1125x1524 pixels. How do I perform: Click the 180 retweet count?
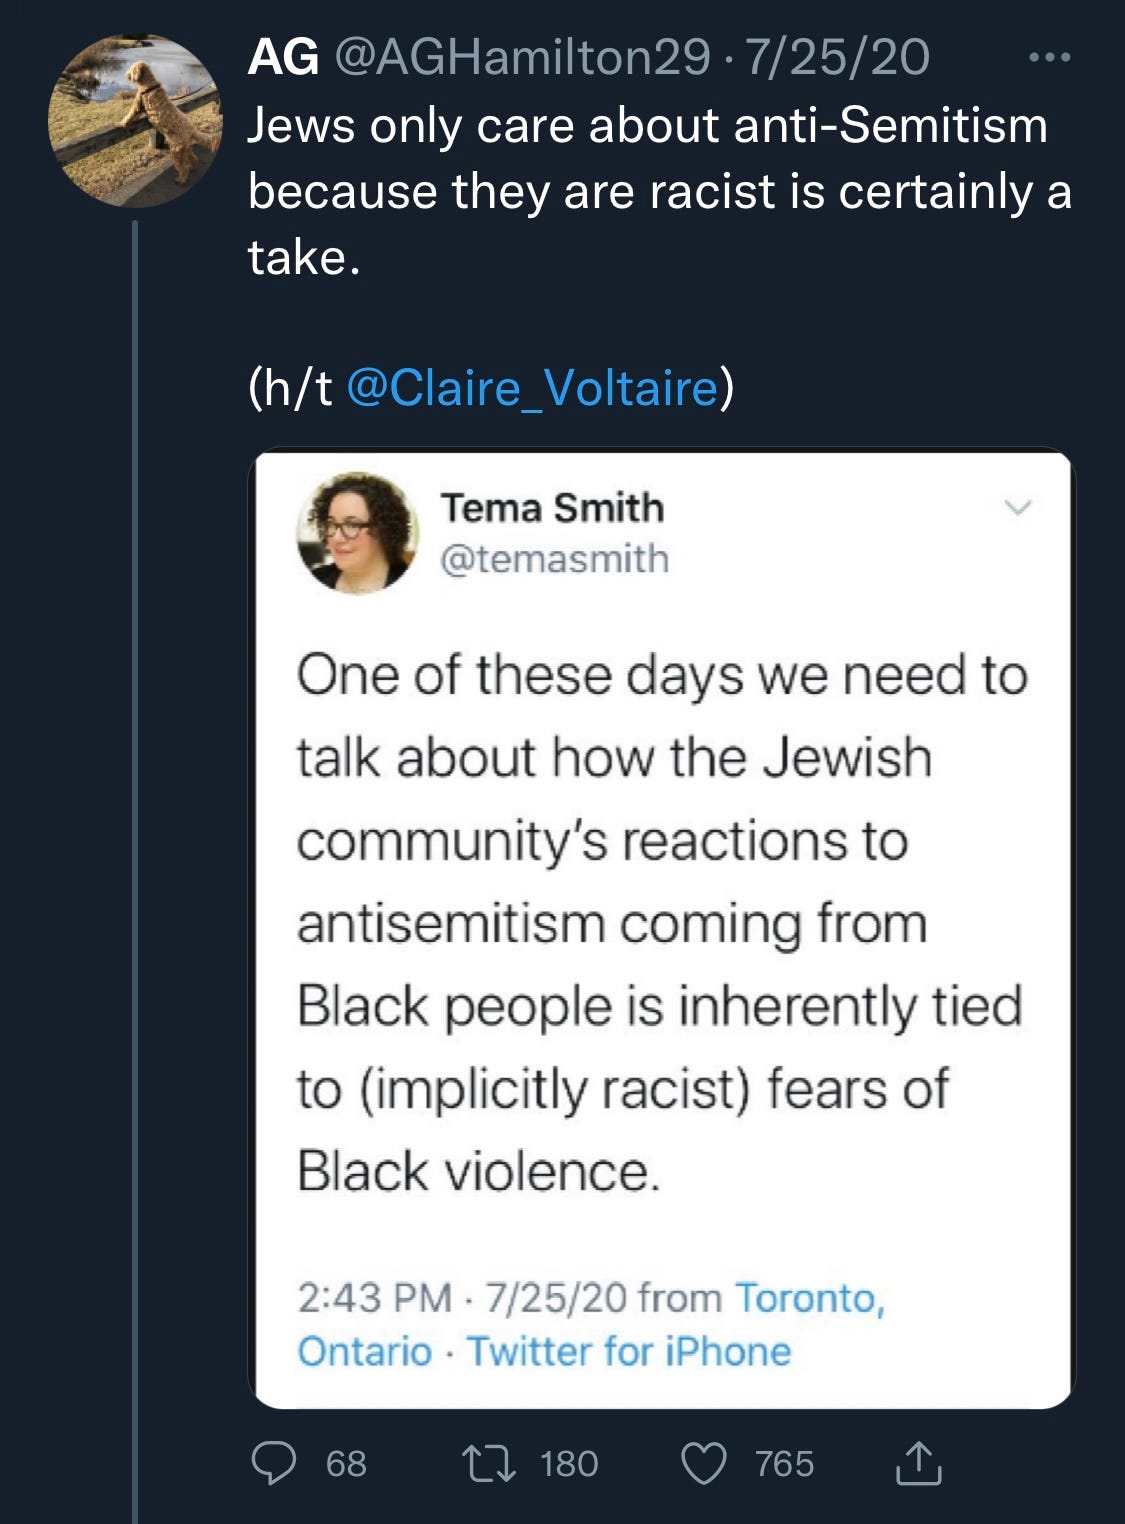click(569, 1464)
